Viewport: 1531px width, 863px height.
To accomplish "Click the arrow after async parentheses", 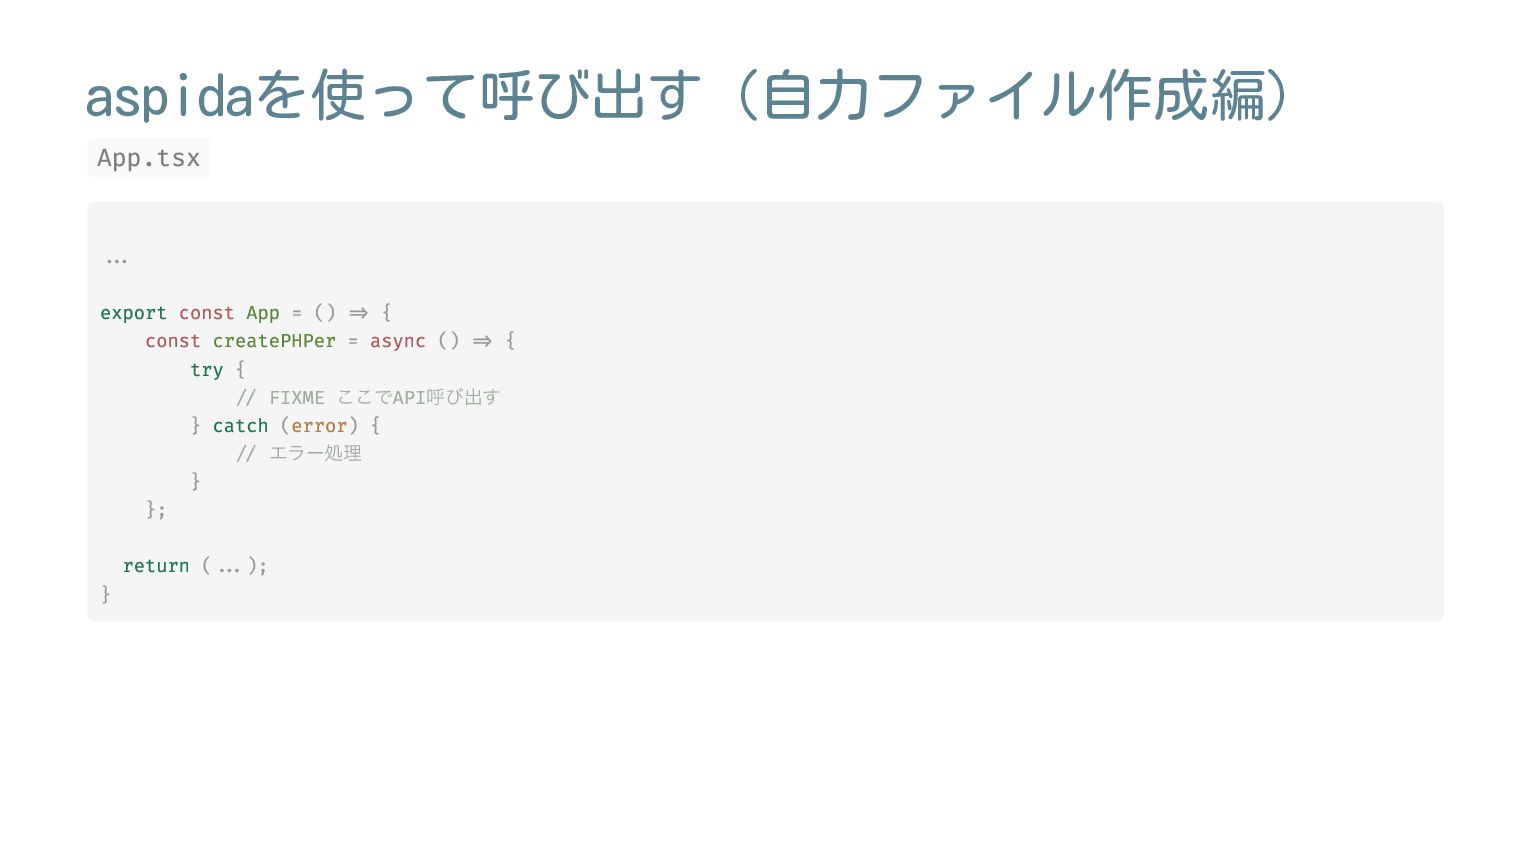I will coord(482,341).
